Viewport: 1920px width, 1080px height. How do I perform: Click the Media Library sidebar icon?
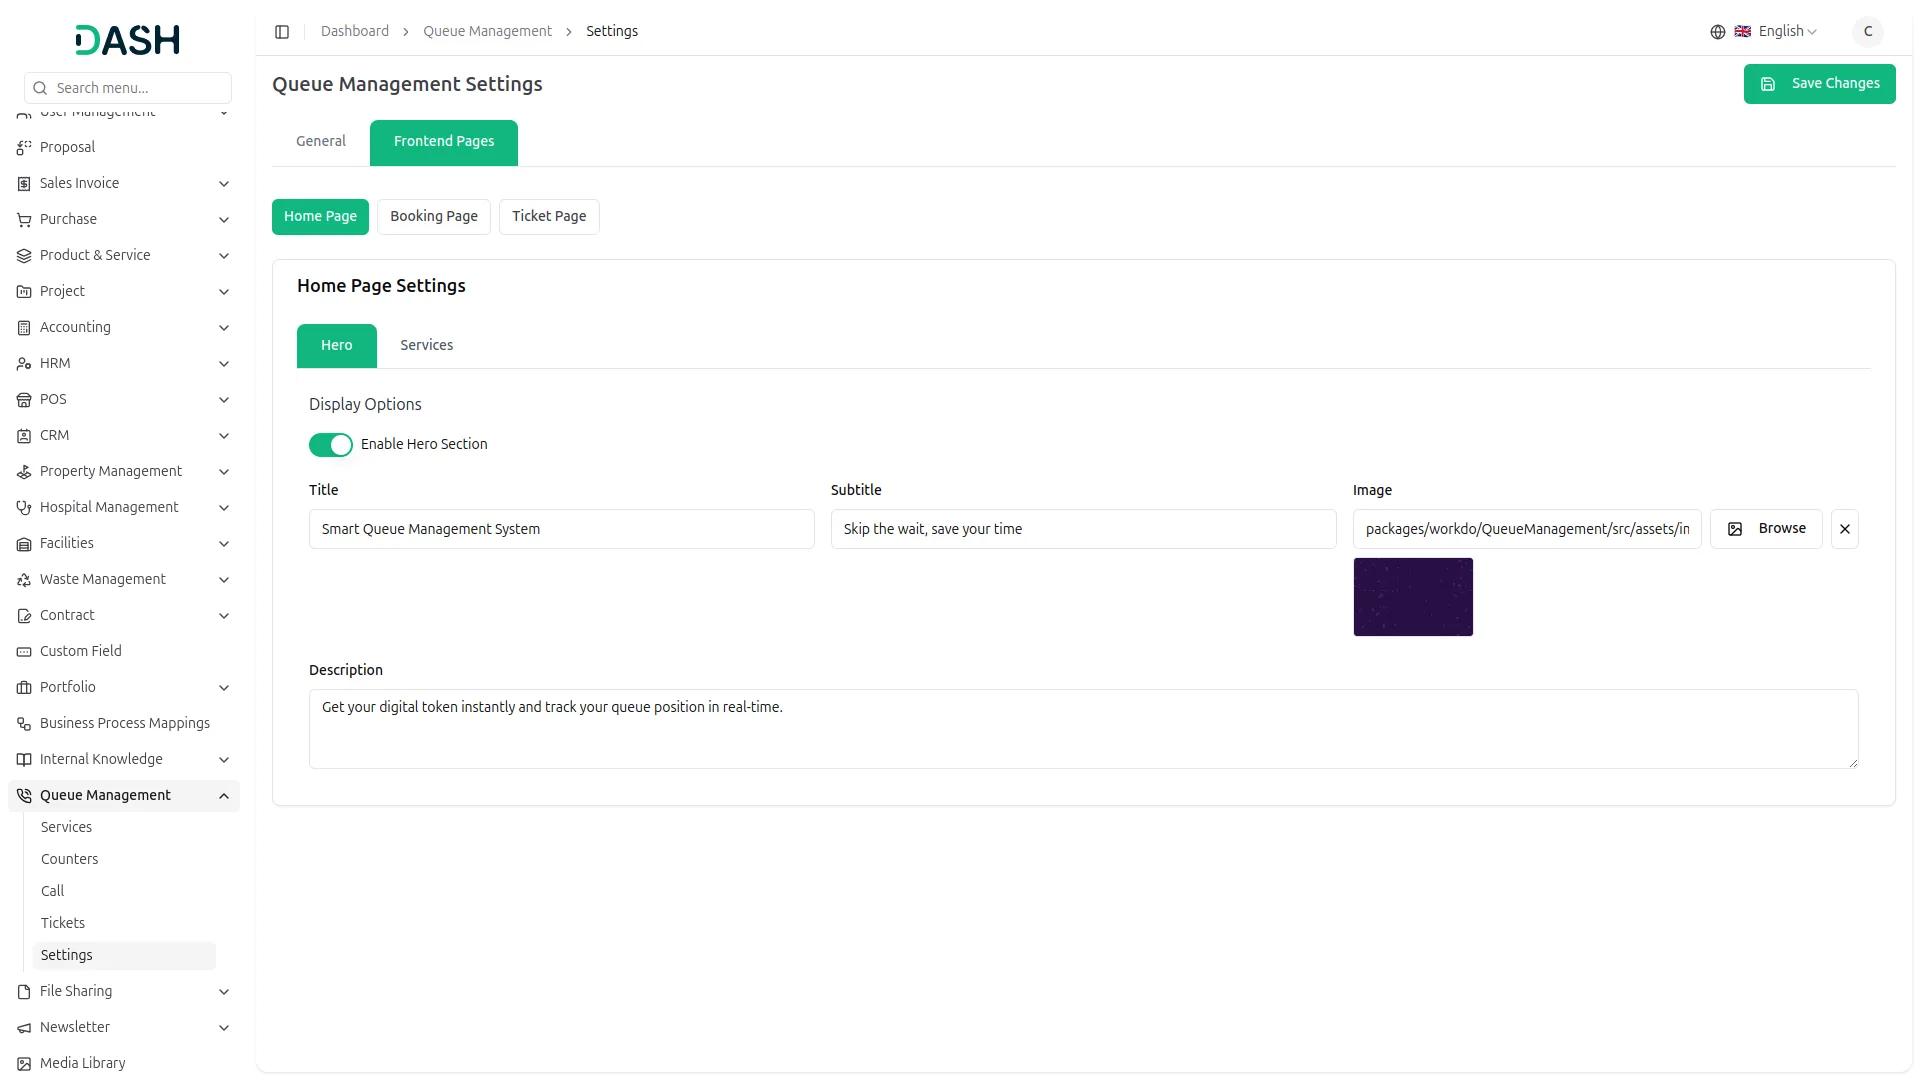click(24, 1064)
